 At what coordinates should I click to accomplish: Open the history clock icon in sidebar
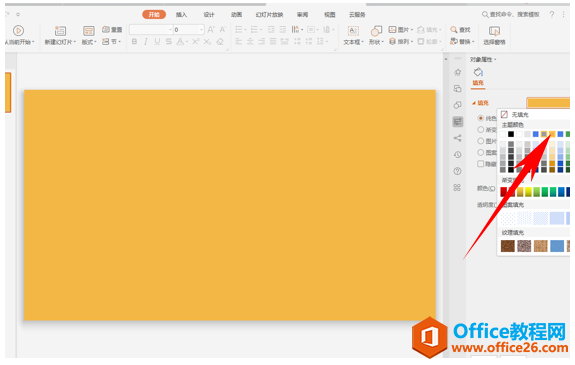tap(457, 154)
